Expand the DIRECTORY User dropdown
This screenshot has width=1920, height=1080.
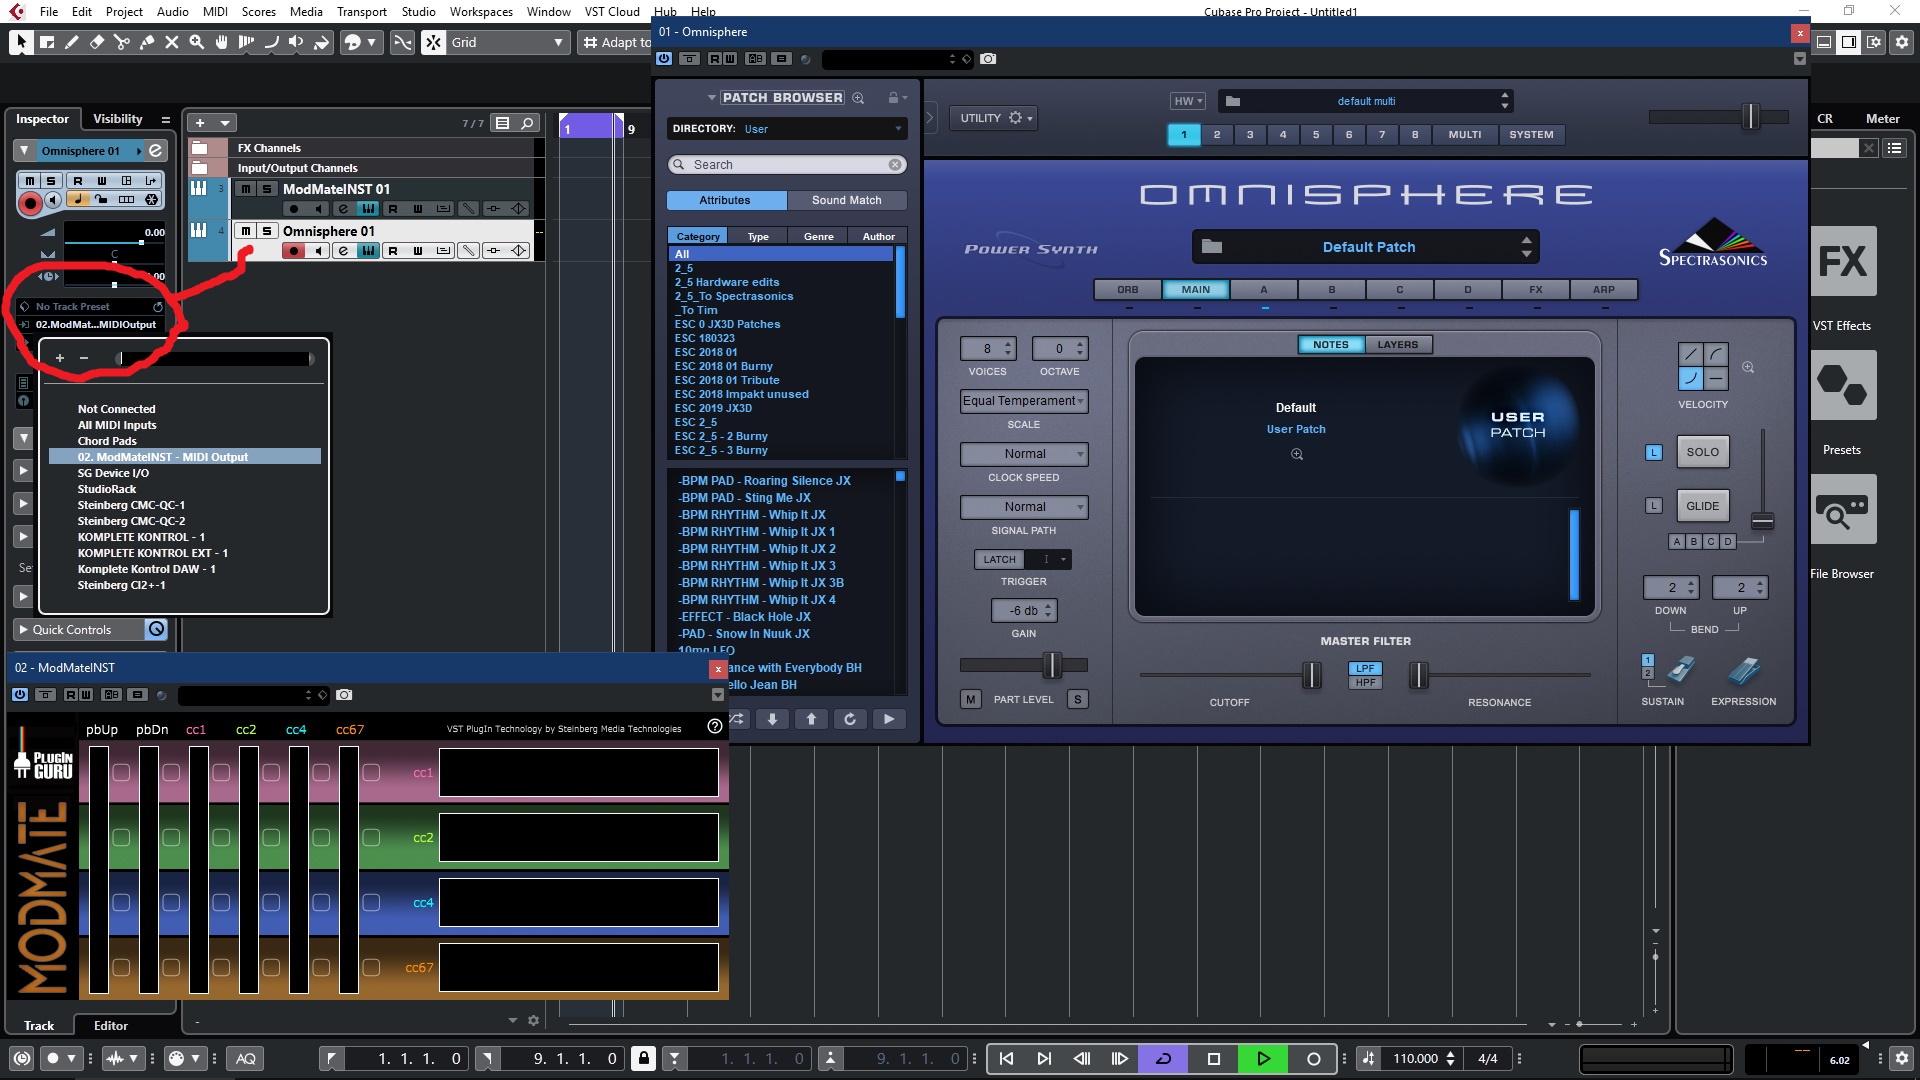click(897, 129)
